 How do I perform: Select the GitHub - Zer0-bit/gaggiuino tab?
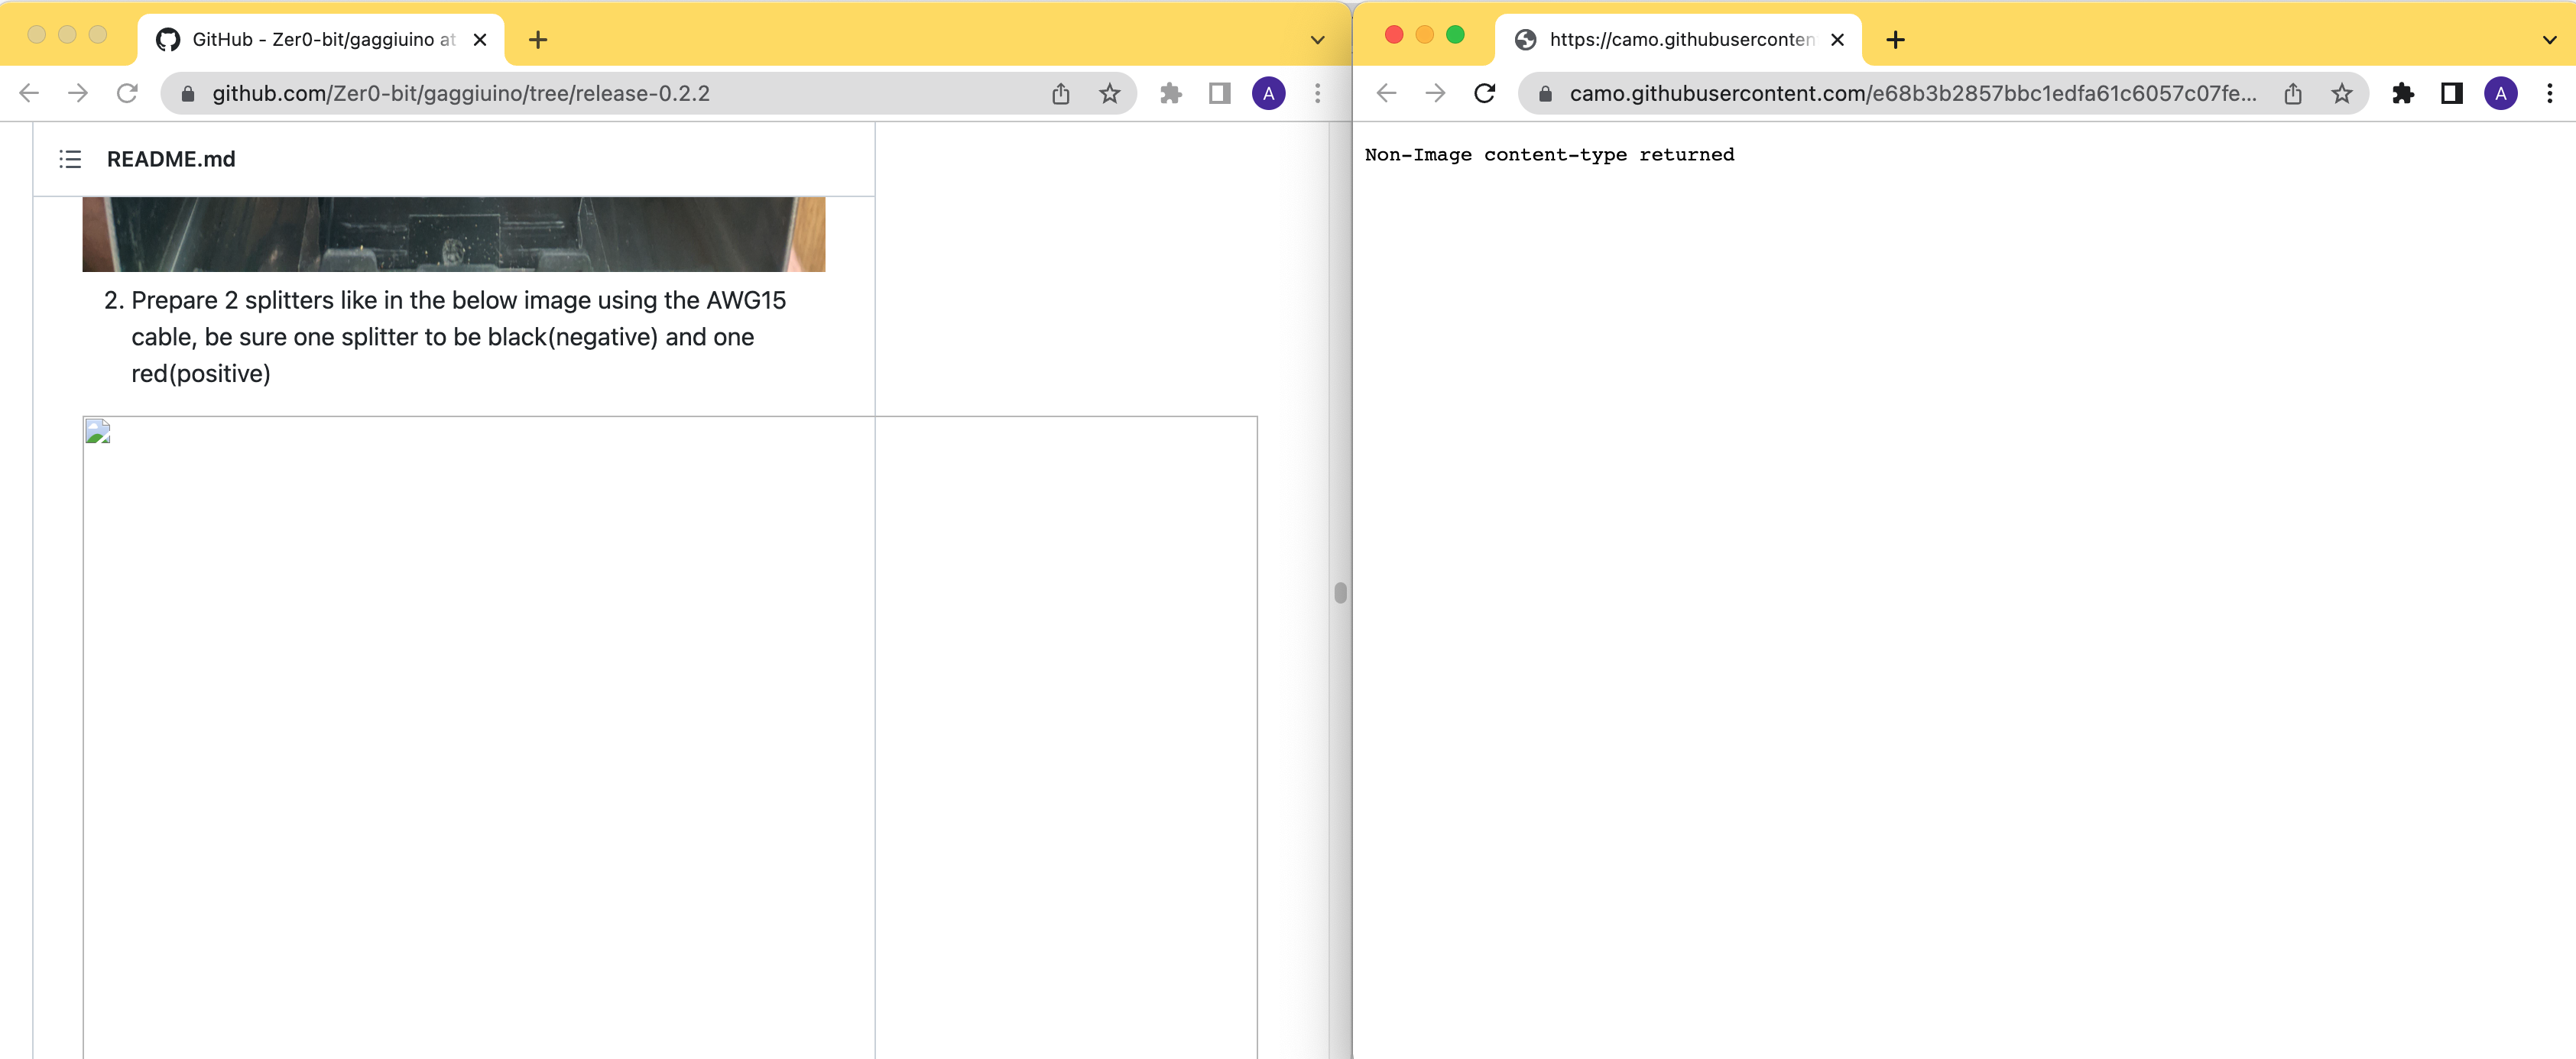click(321, 40)
